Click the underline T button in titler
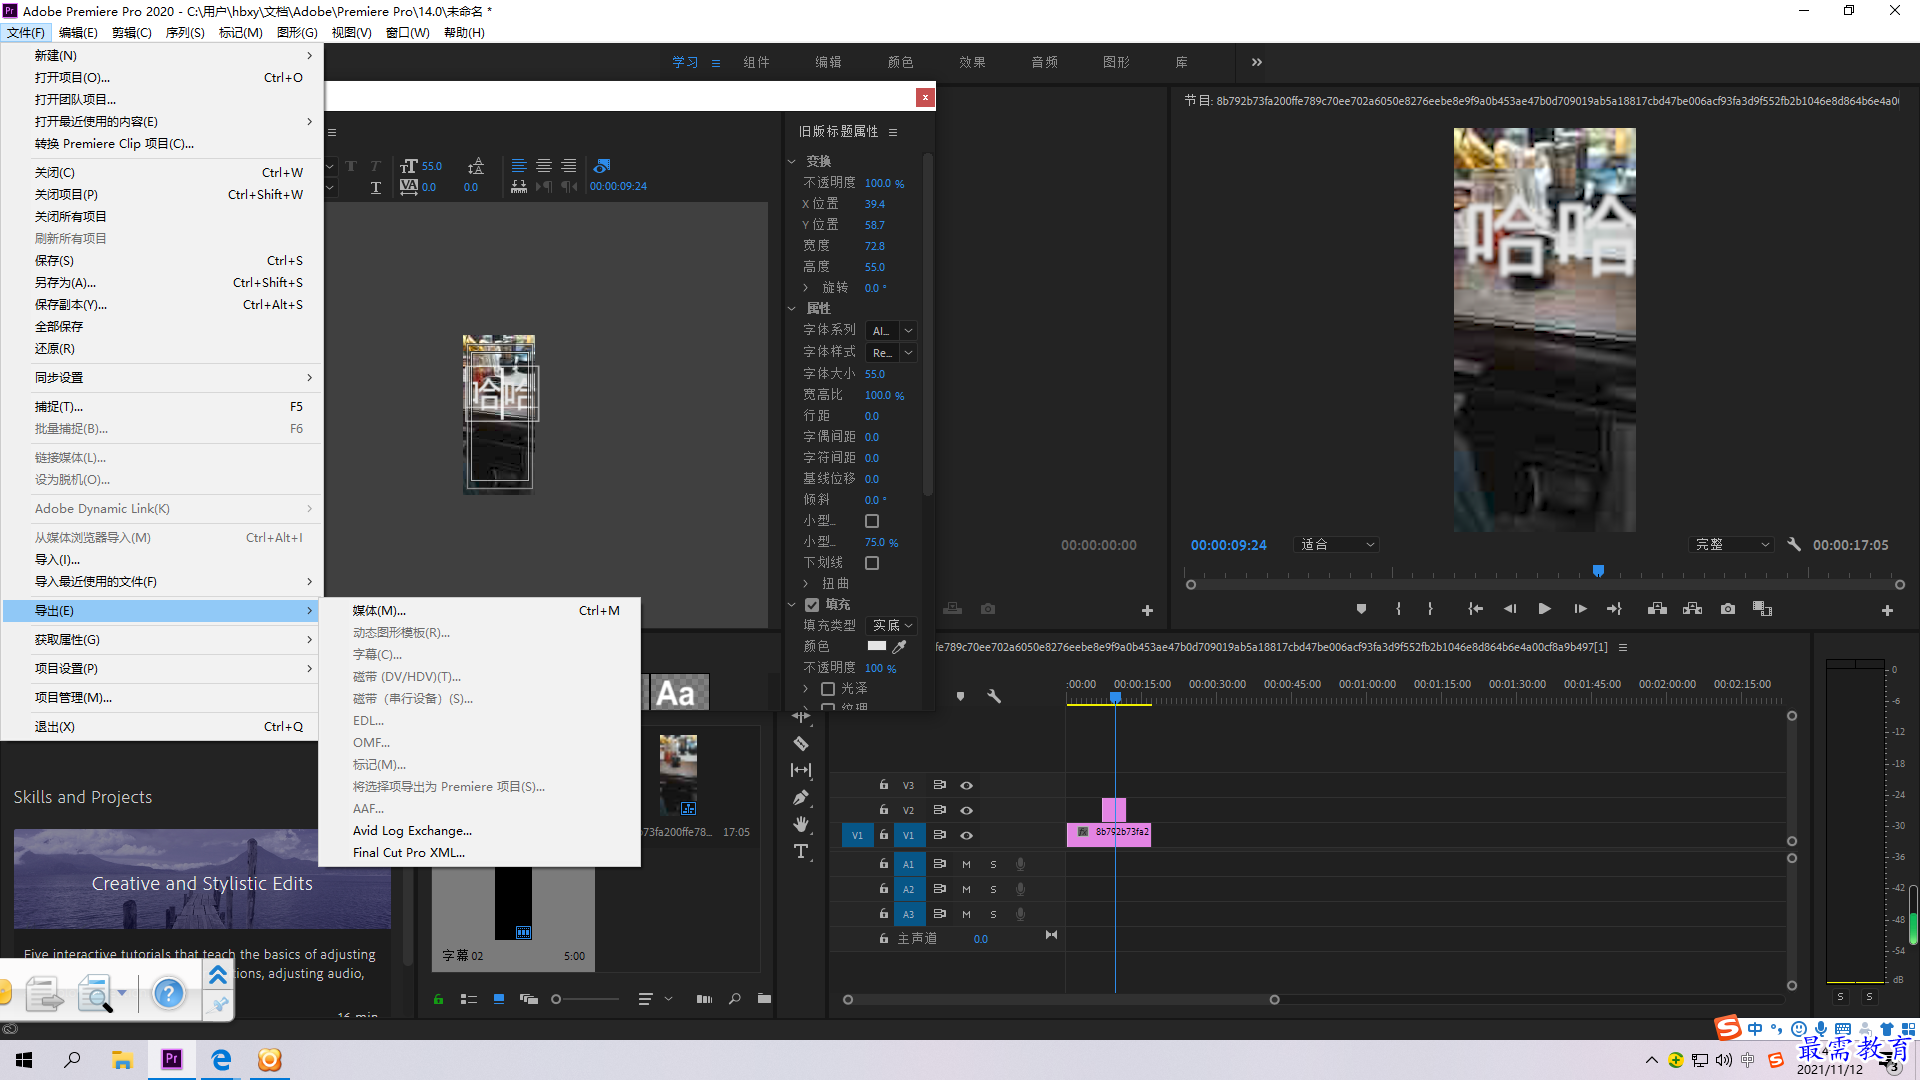The image size is (1920, 1080). click(x=376, y=187)
